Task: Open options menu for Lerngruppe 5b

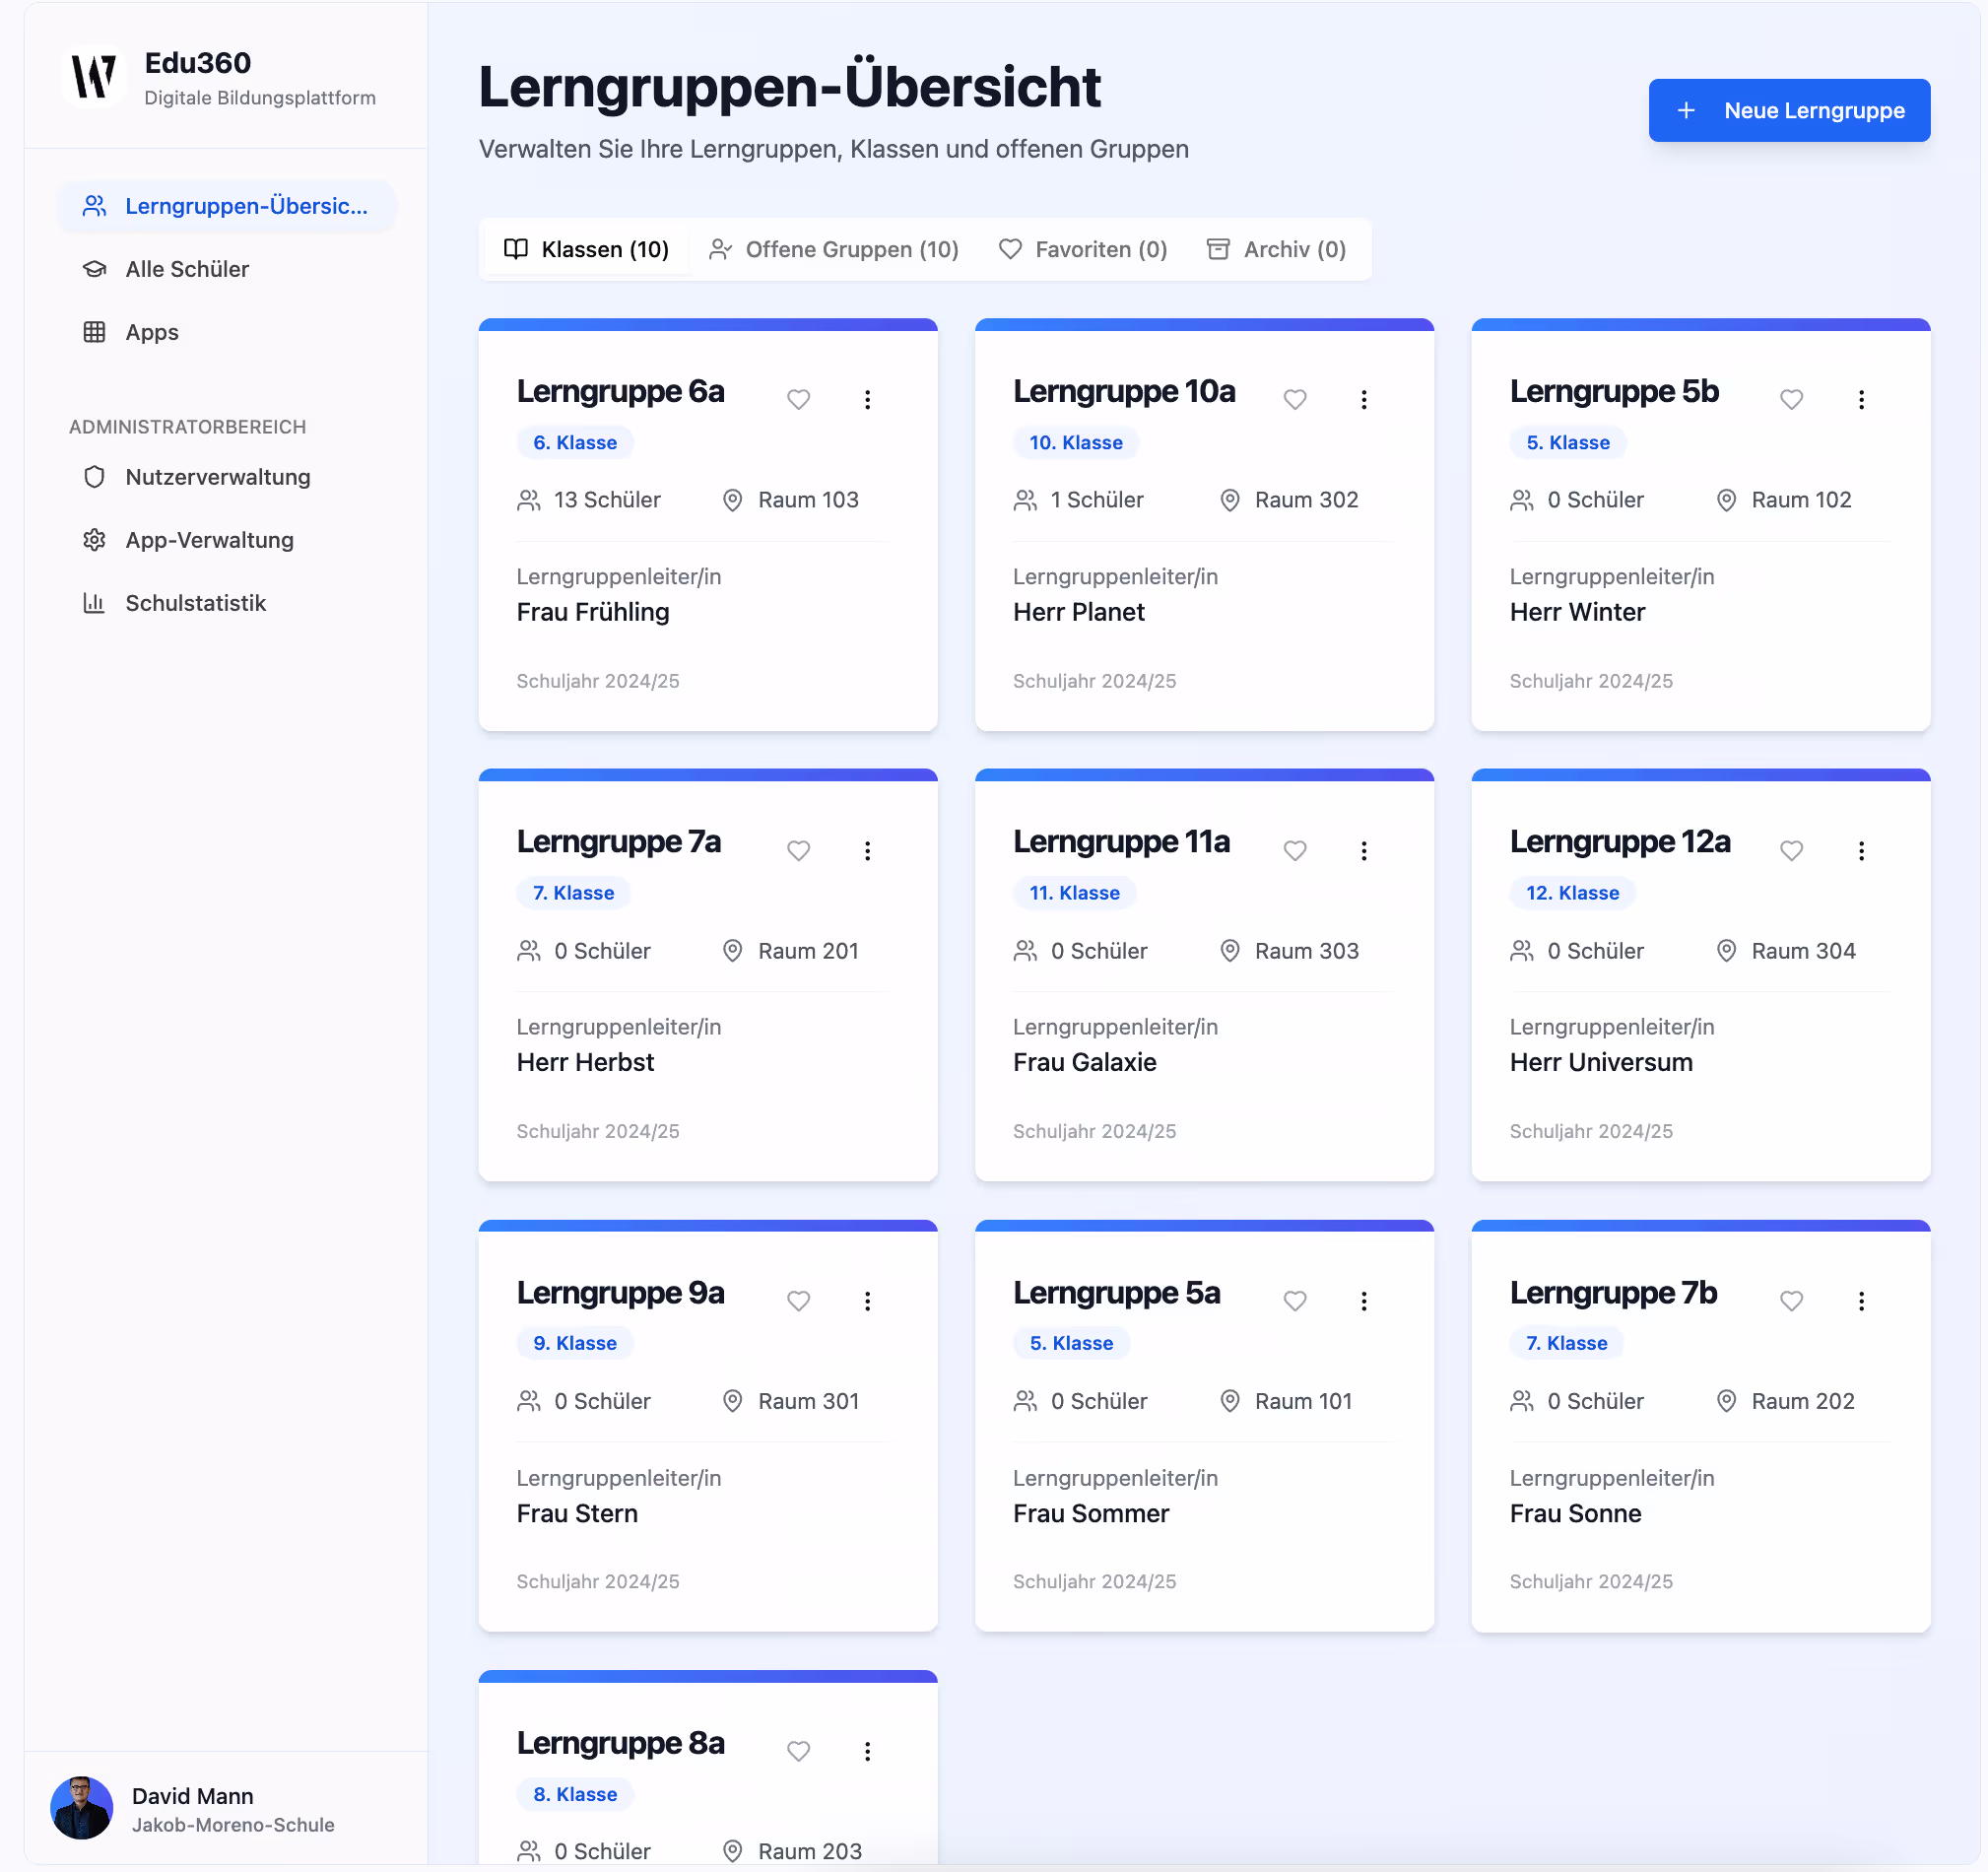Action: pyautogui.click(x=1861, y=399)
